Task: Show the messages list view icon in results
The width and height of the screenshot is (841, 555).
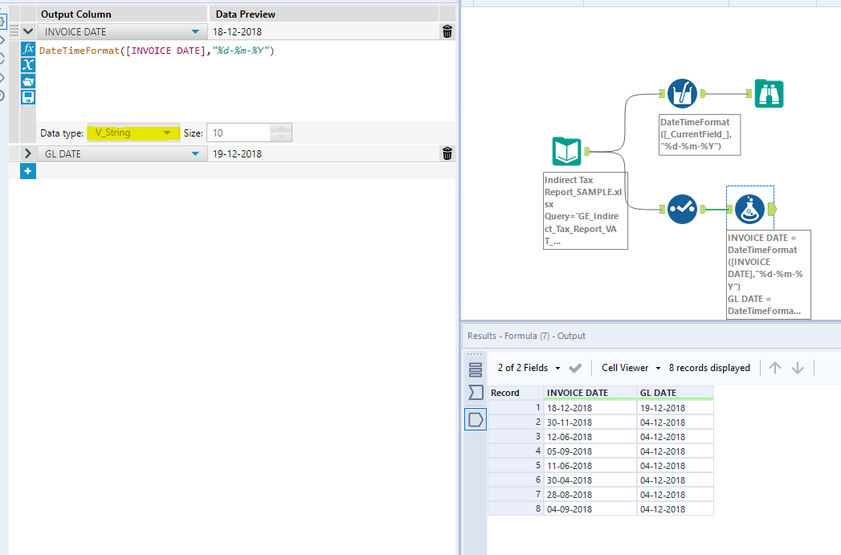Action: (x=475, y=369)
